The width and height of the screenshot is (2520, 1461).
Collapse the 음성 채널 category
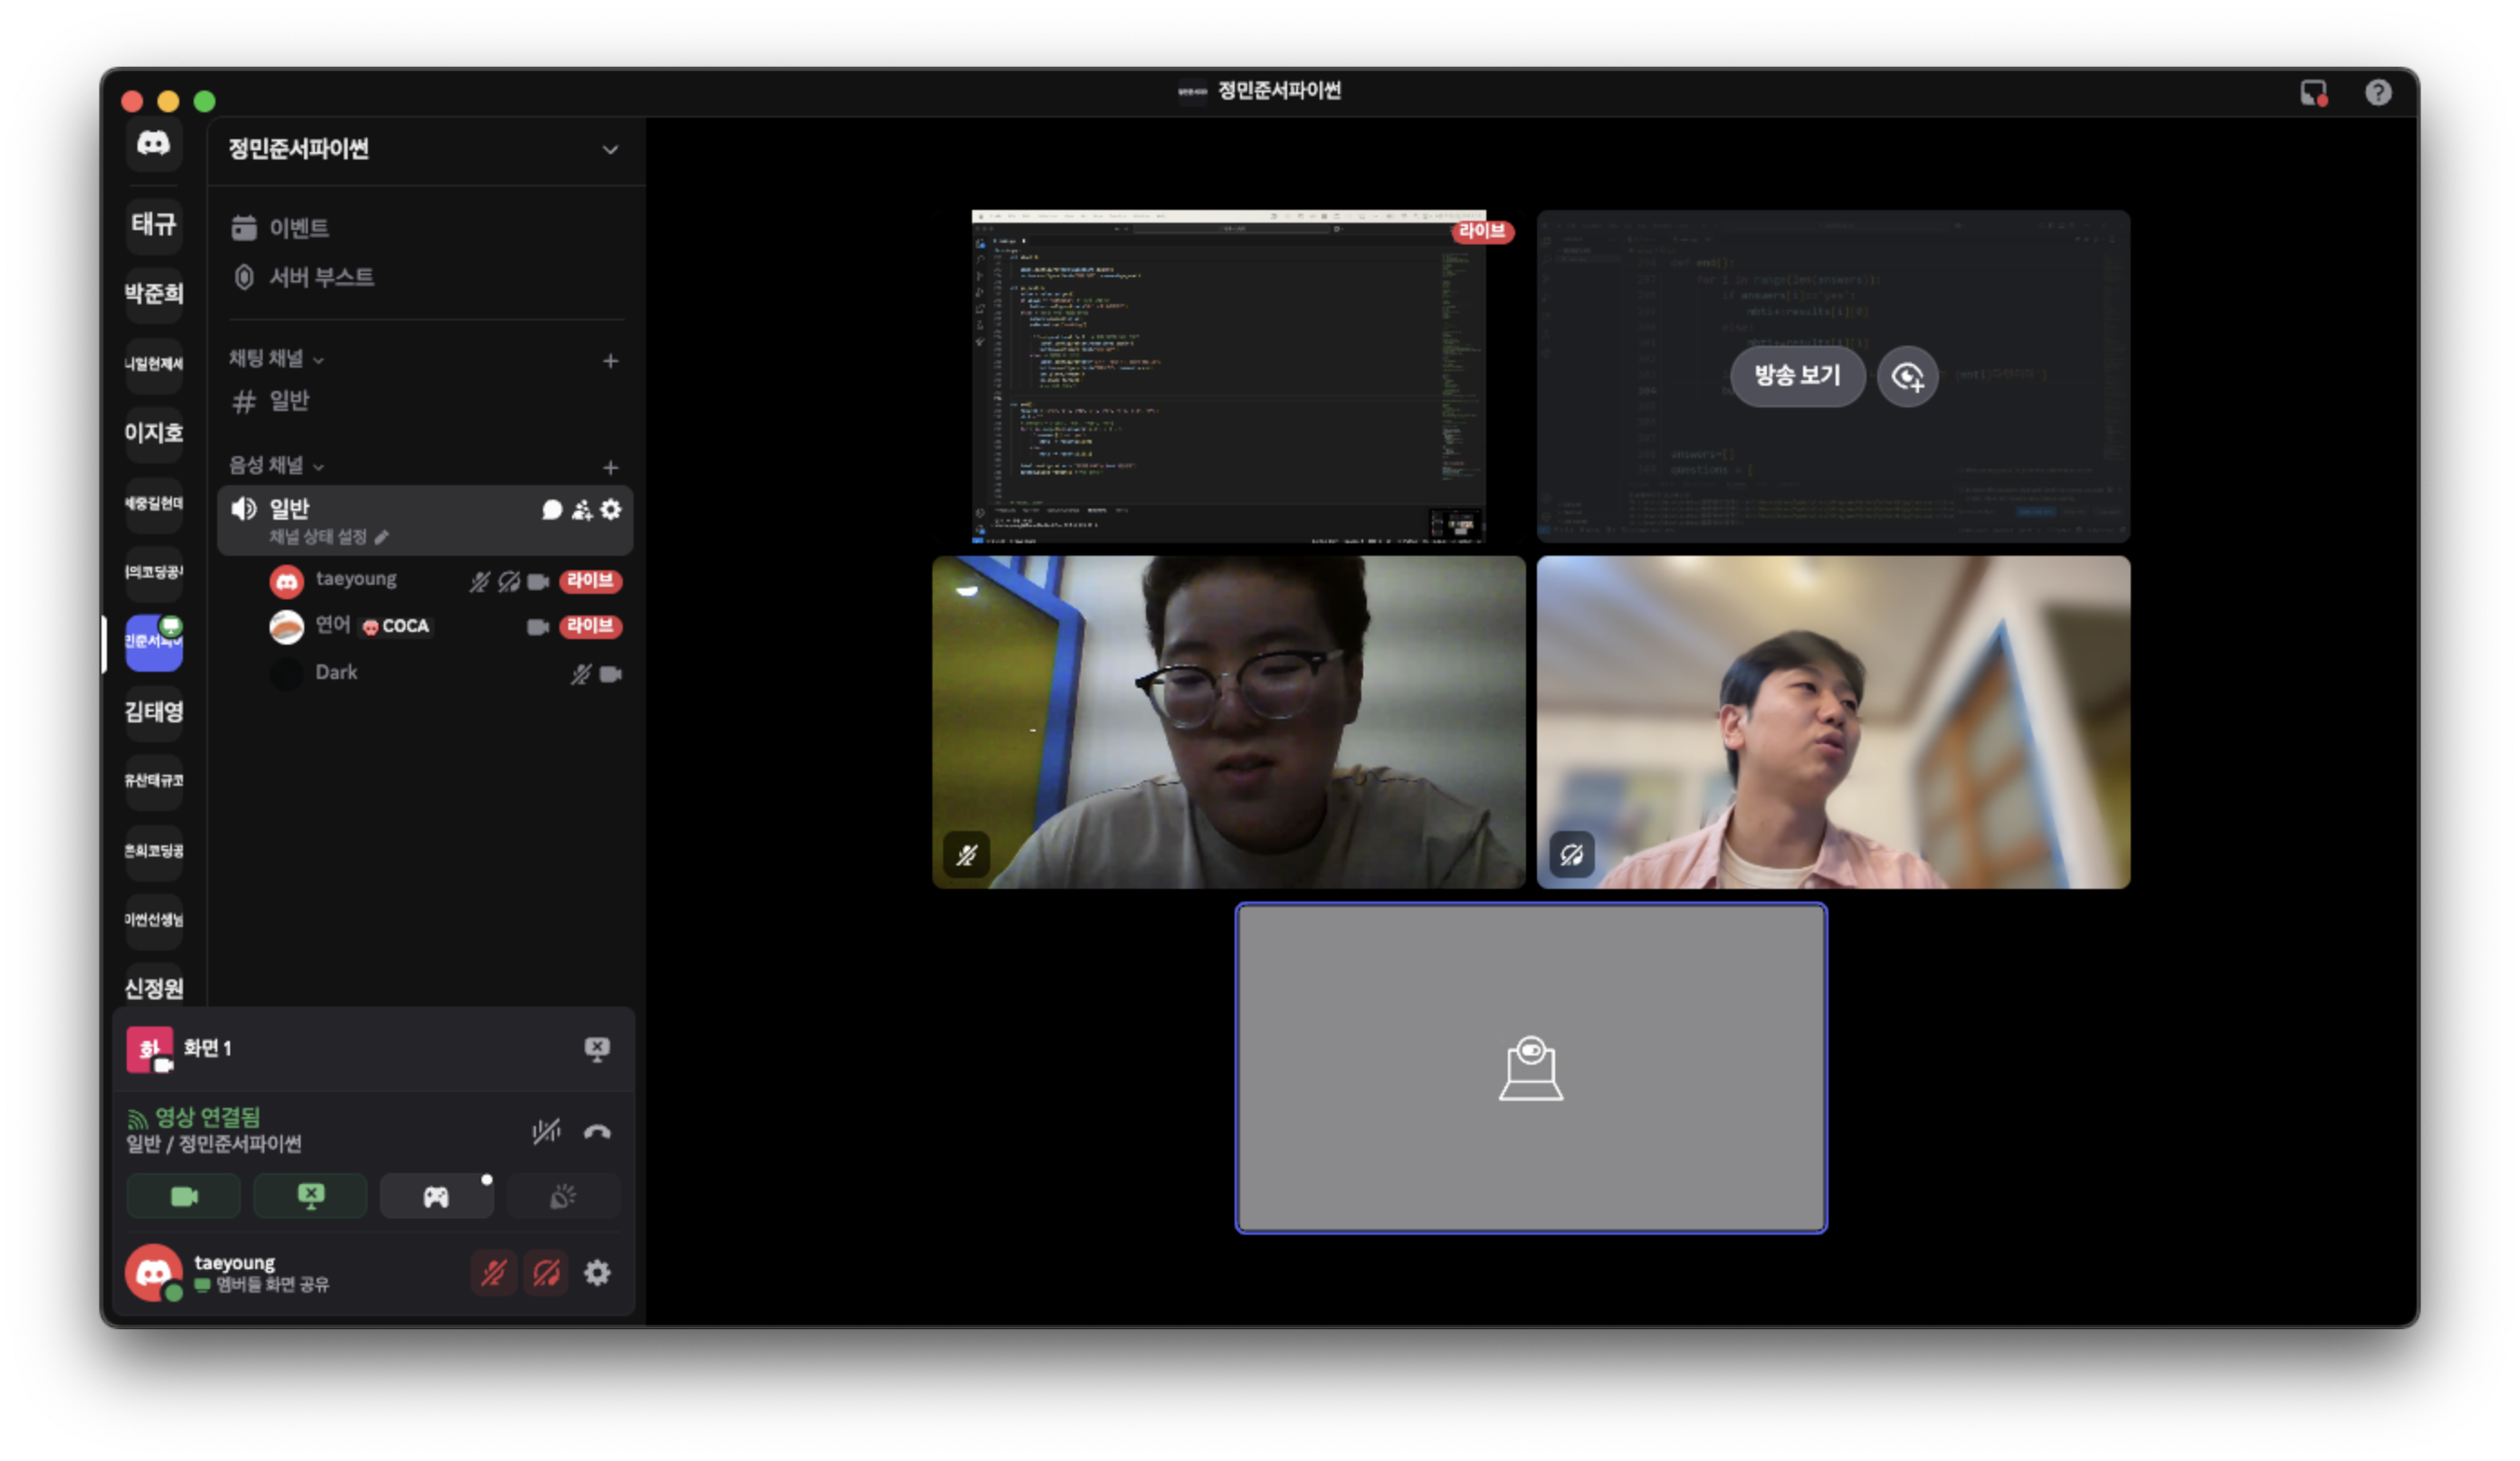tap(276, 466)
